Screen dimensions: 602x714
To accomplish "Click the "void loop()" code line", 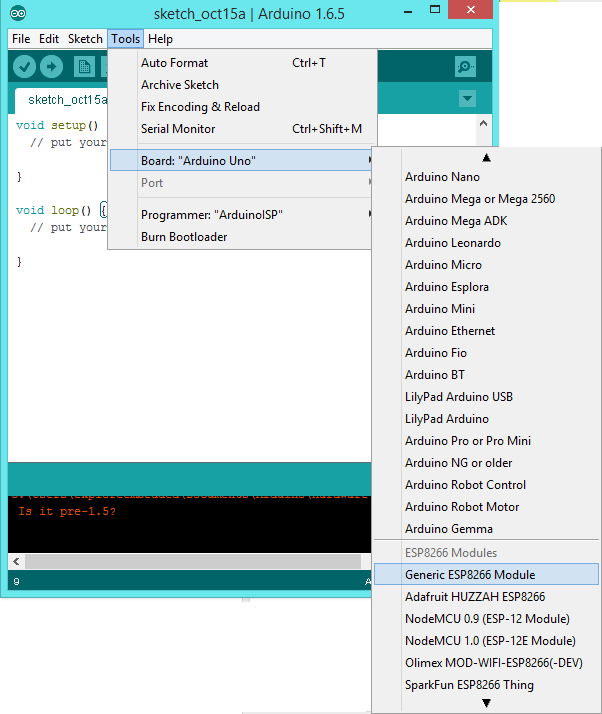I will click(x=61, y=210).
